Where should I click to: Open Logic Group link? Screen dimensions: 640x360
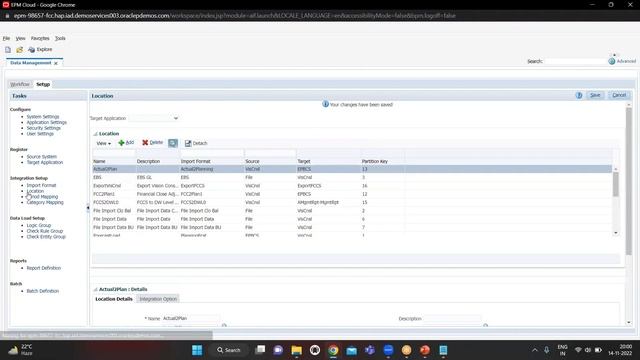click(39, 225)
